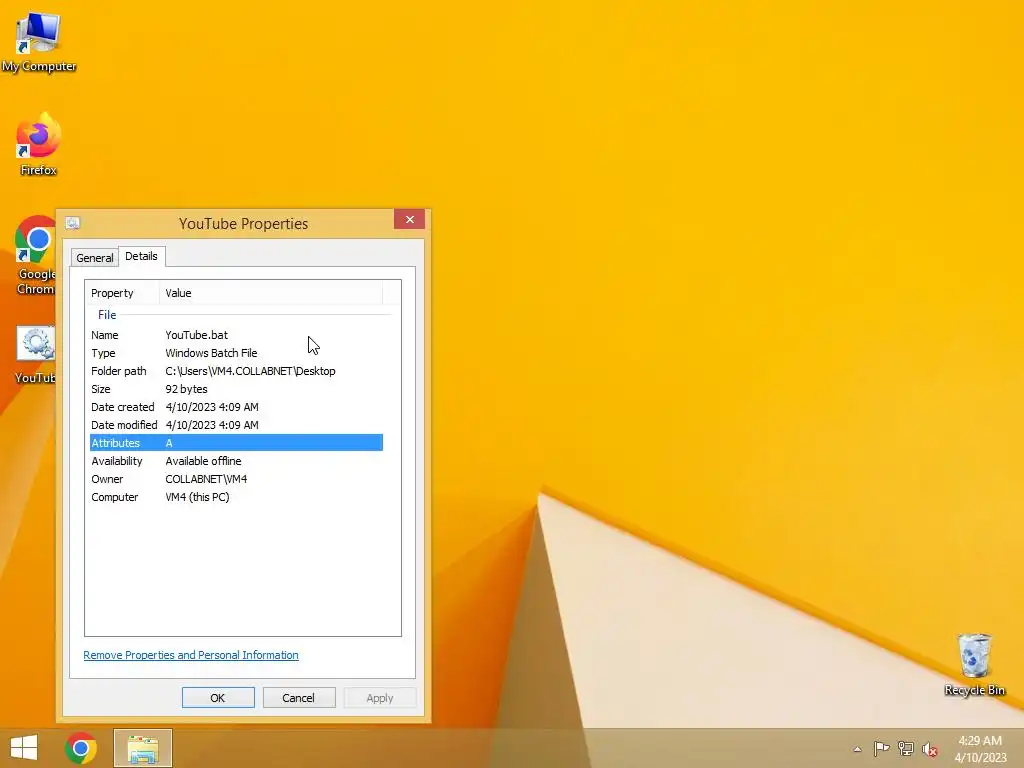Viewport: 1024px width, 768px height.
Task: Confirm with the OK button
Action: [218, 697]
